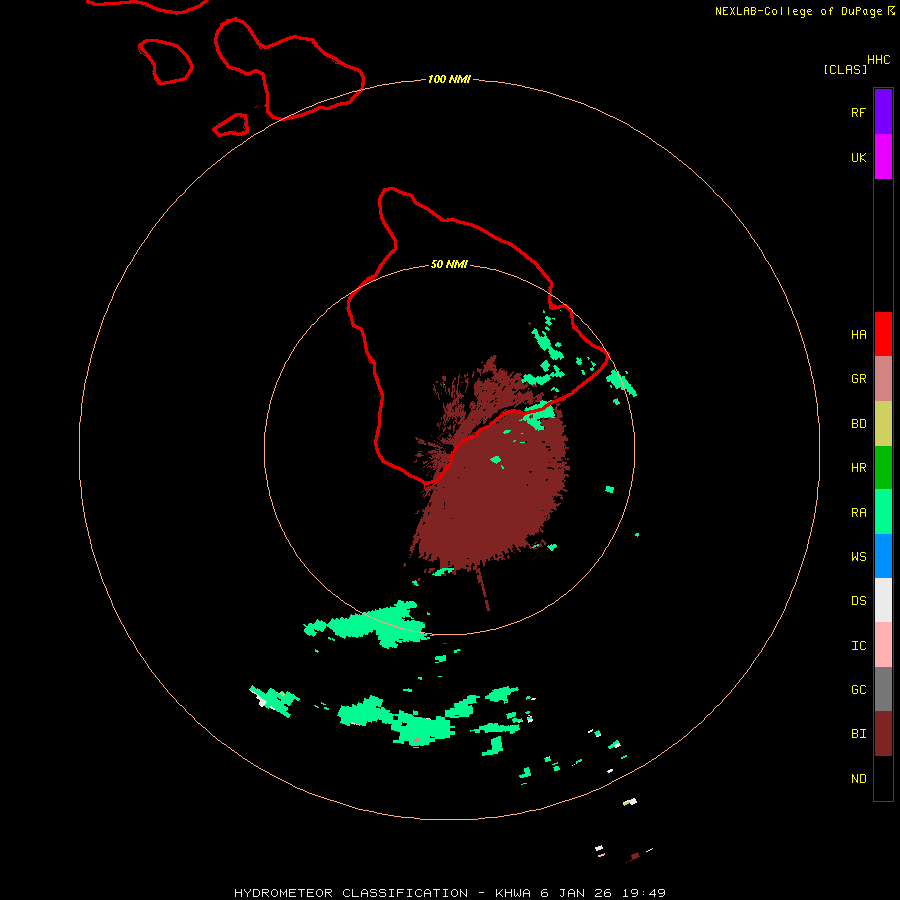Click the GR legend color swatch
The image size is (900, 900).
tap(883, 379)
